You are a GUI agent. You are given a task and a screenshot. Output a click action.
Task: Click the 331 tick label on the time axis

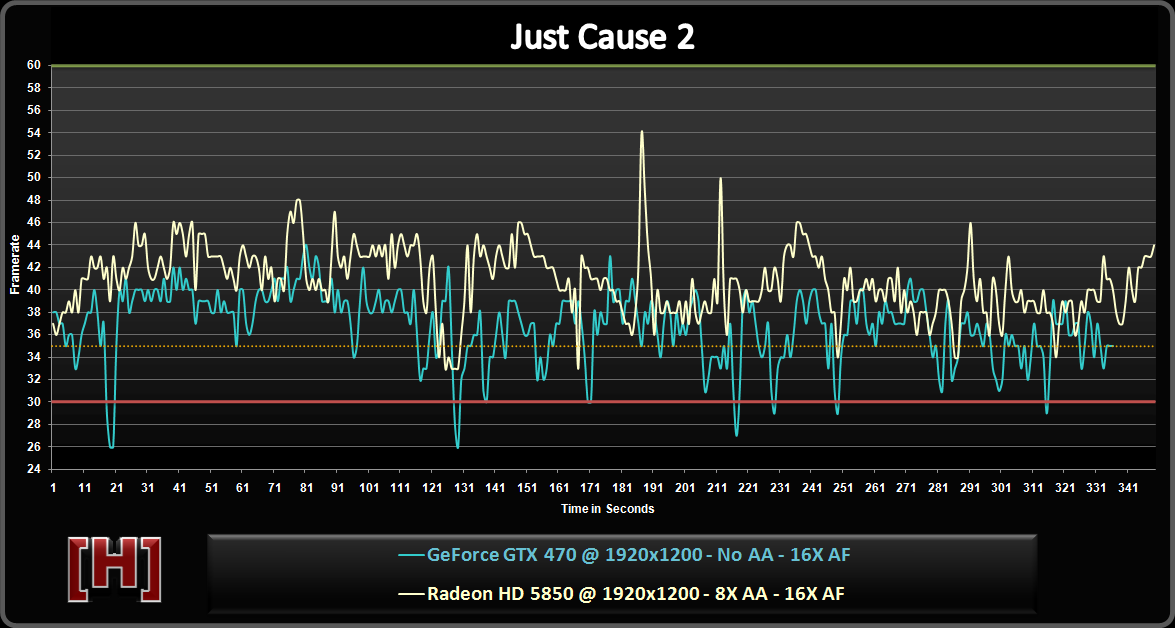[1096, 488]
